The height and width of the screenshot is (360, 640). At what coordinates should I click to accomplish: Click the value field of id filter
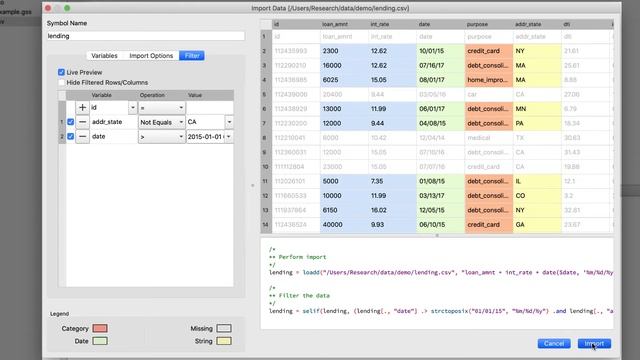[210, 107]
